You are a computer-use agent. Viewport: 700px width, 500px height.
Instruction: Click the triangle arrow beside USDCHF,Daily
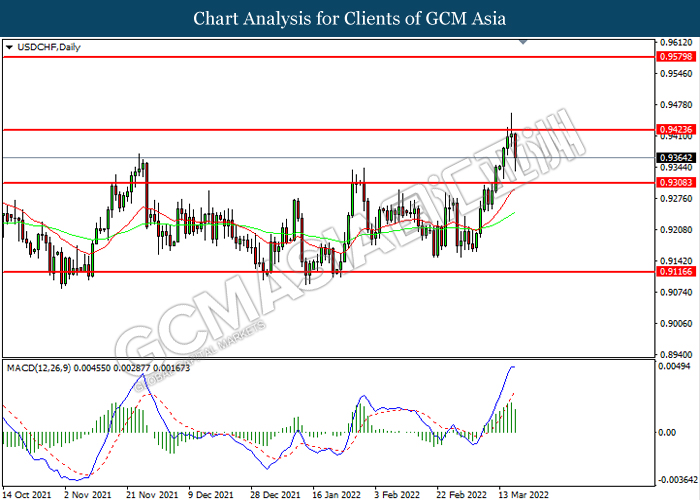tap(9, 47)
